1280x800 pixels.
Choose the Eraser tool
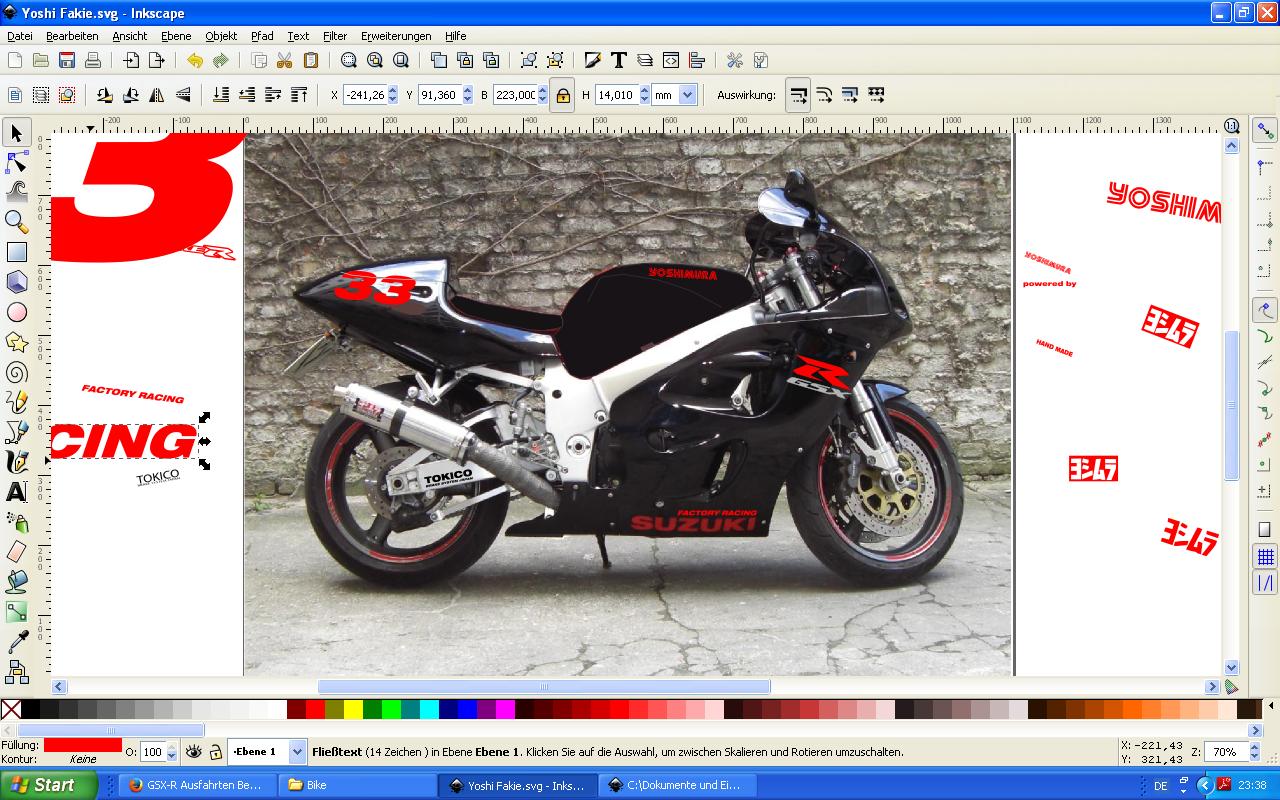[x=16, y=552]
